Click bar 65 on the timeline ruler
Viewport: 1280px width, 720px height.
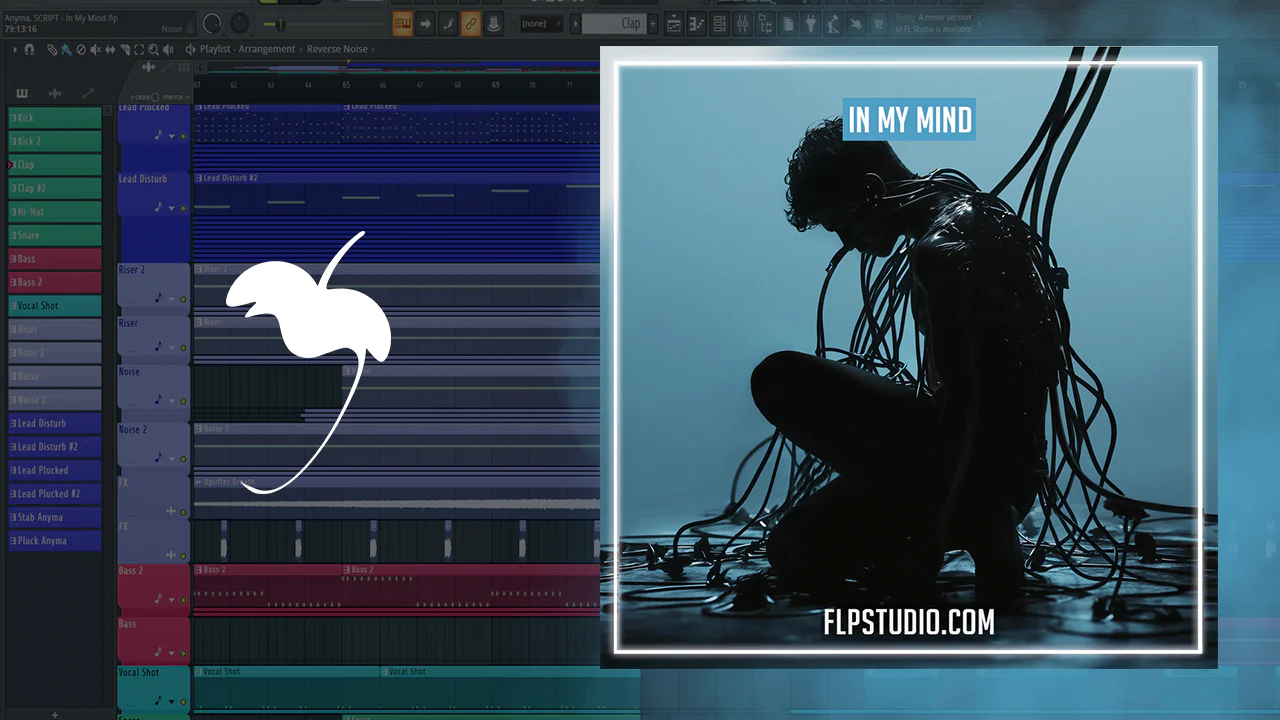pos(346,85)
